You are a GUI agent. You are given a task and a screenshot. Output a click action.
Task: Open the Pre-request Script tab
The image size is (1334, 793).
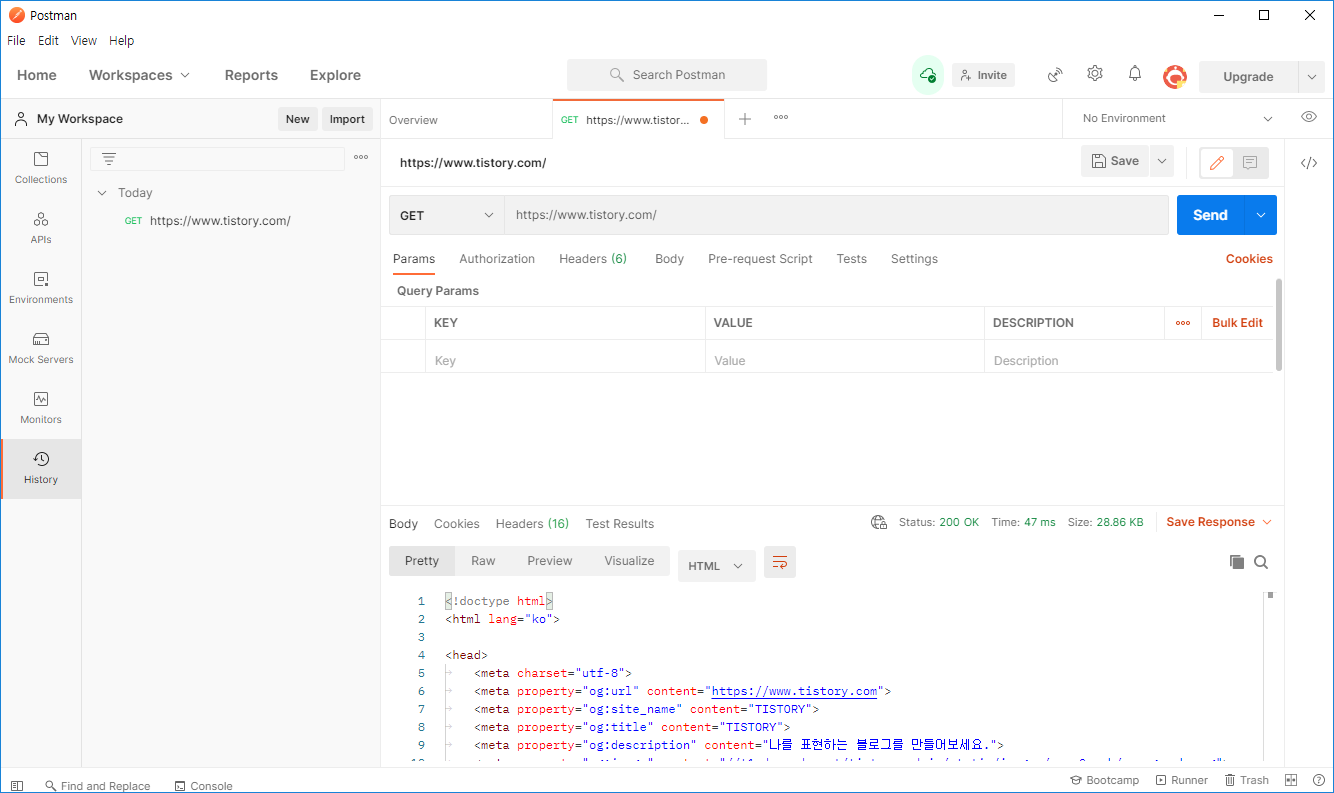pos(760,258)
